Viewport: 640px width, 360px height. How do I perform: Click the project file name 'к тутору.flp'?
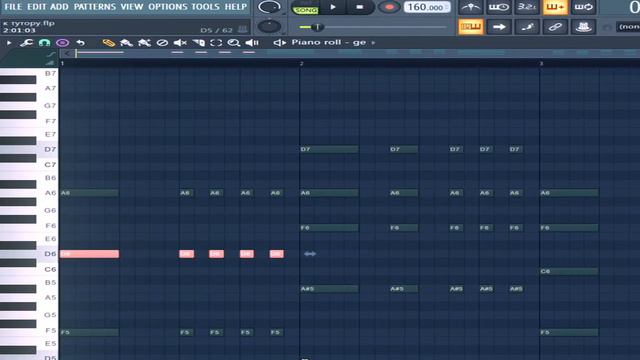click(x=29, y=23)
